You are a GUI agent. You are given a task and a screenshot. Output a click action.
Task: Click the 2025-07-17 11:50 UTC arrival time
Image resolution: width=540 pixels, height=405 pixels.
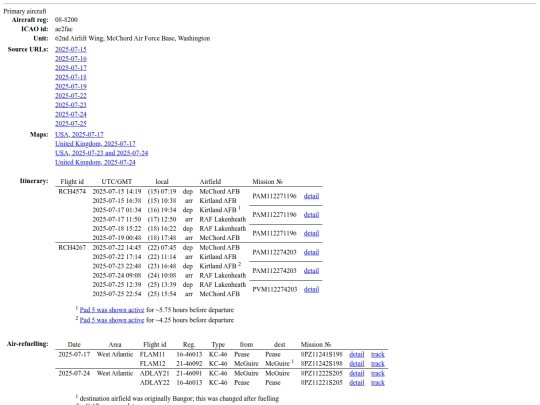point(117,219)
